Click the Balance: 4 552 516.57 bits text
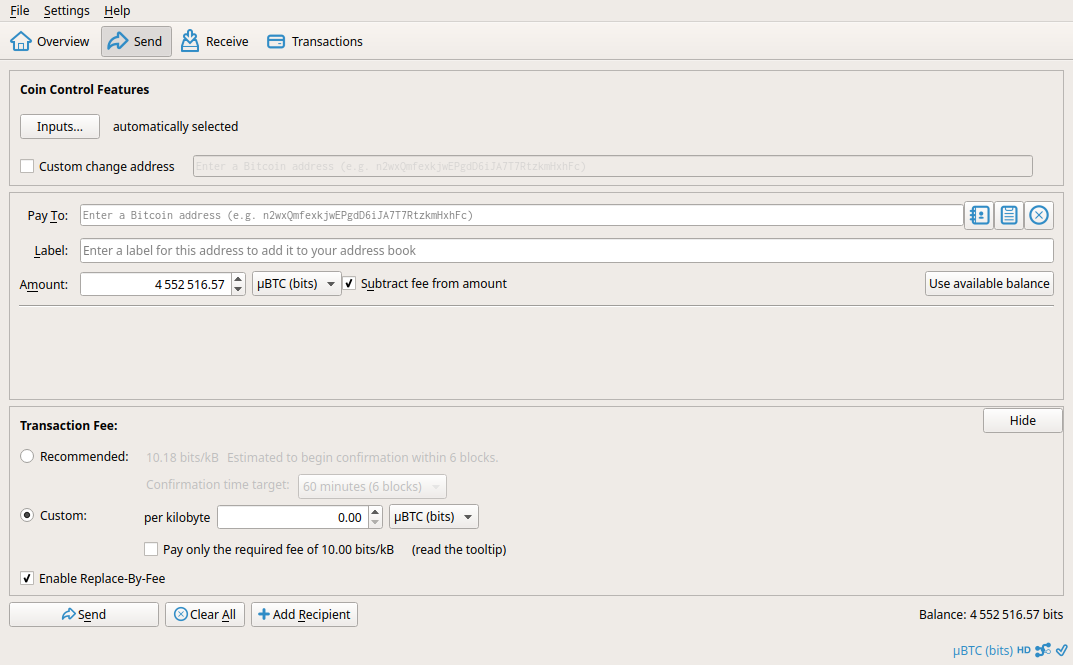1073x665 pixels. pyautogui.click(x=991, y=614)
